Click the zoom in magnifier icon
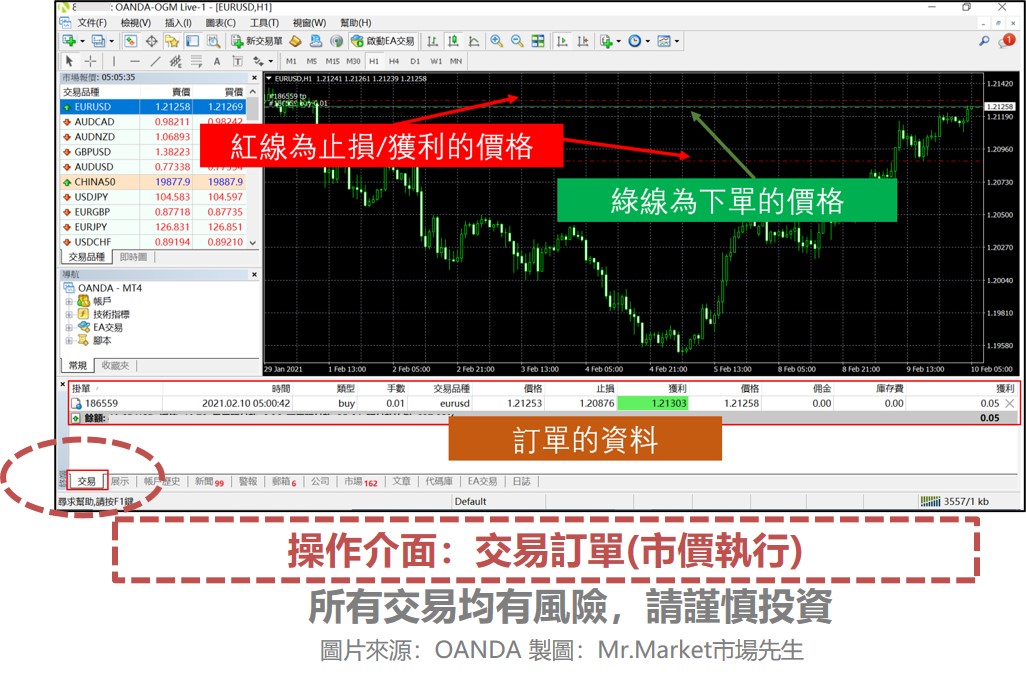Image resolution: width=1026 pixels, height=677 pixels. pyautogui.click(x=497, y=41)
